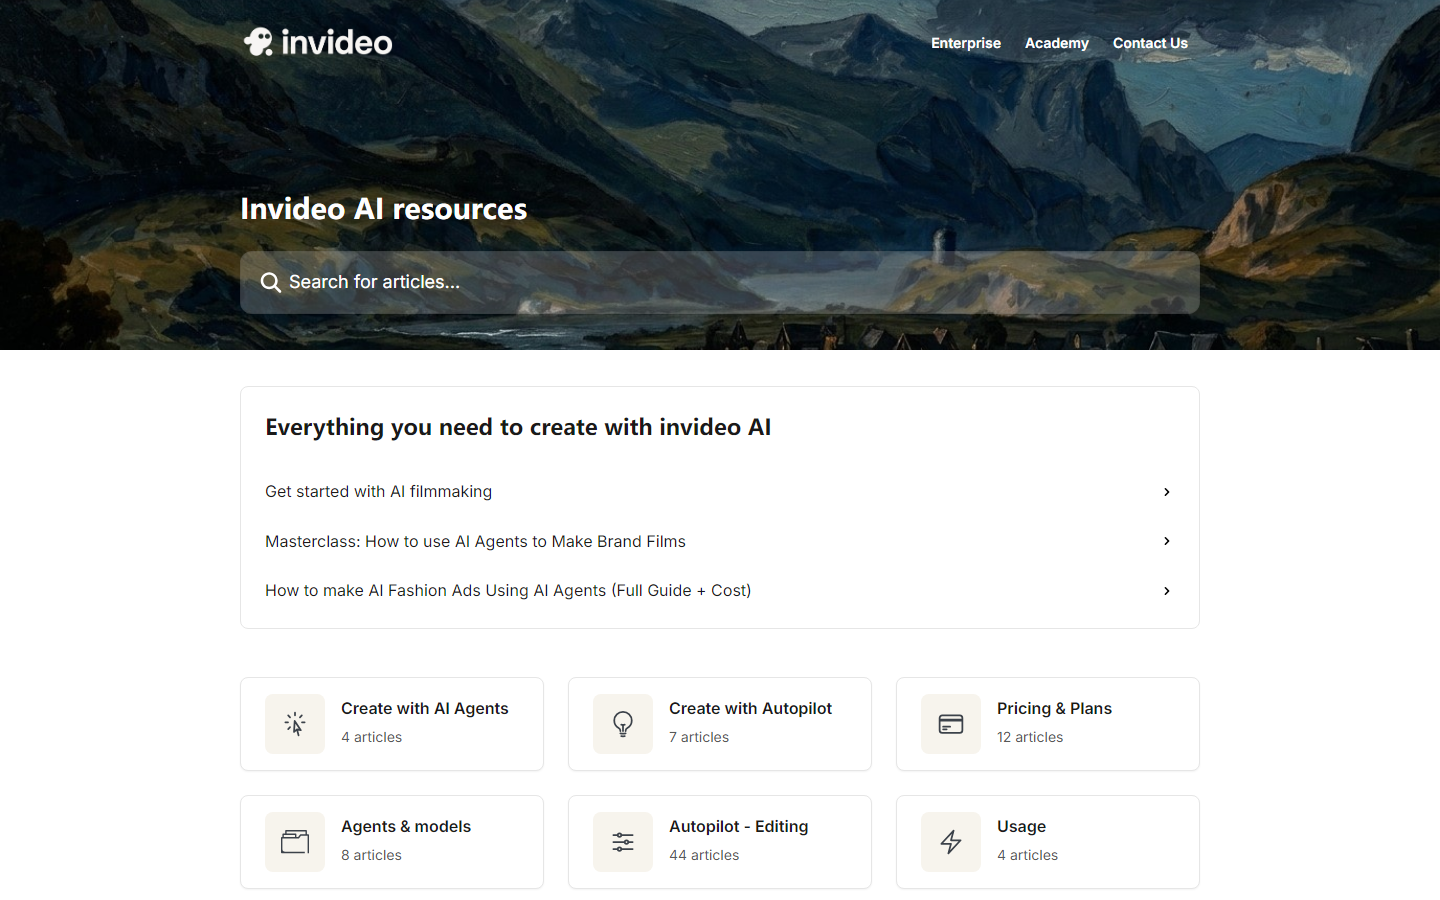Open the Contact Us menu link
Viewport: 1440px width, 900px height.
1150,43
